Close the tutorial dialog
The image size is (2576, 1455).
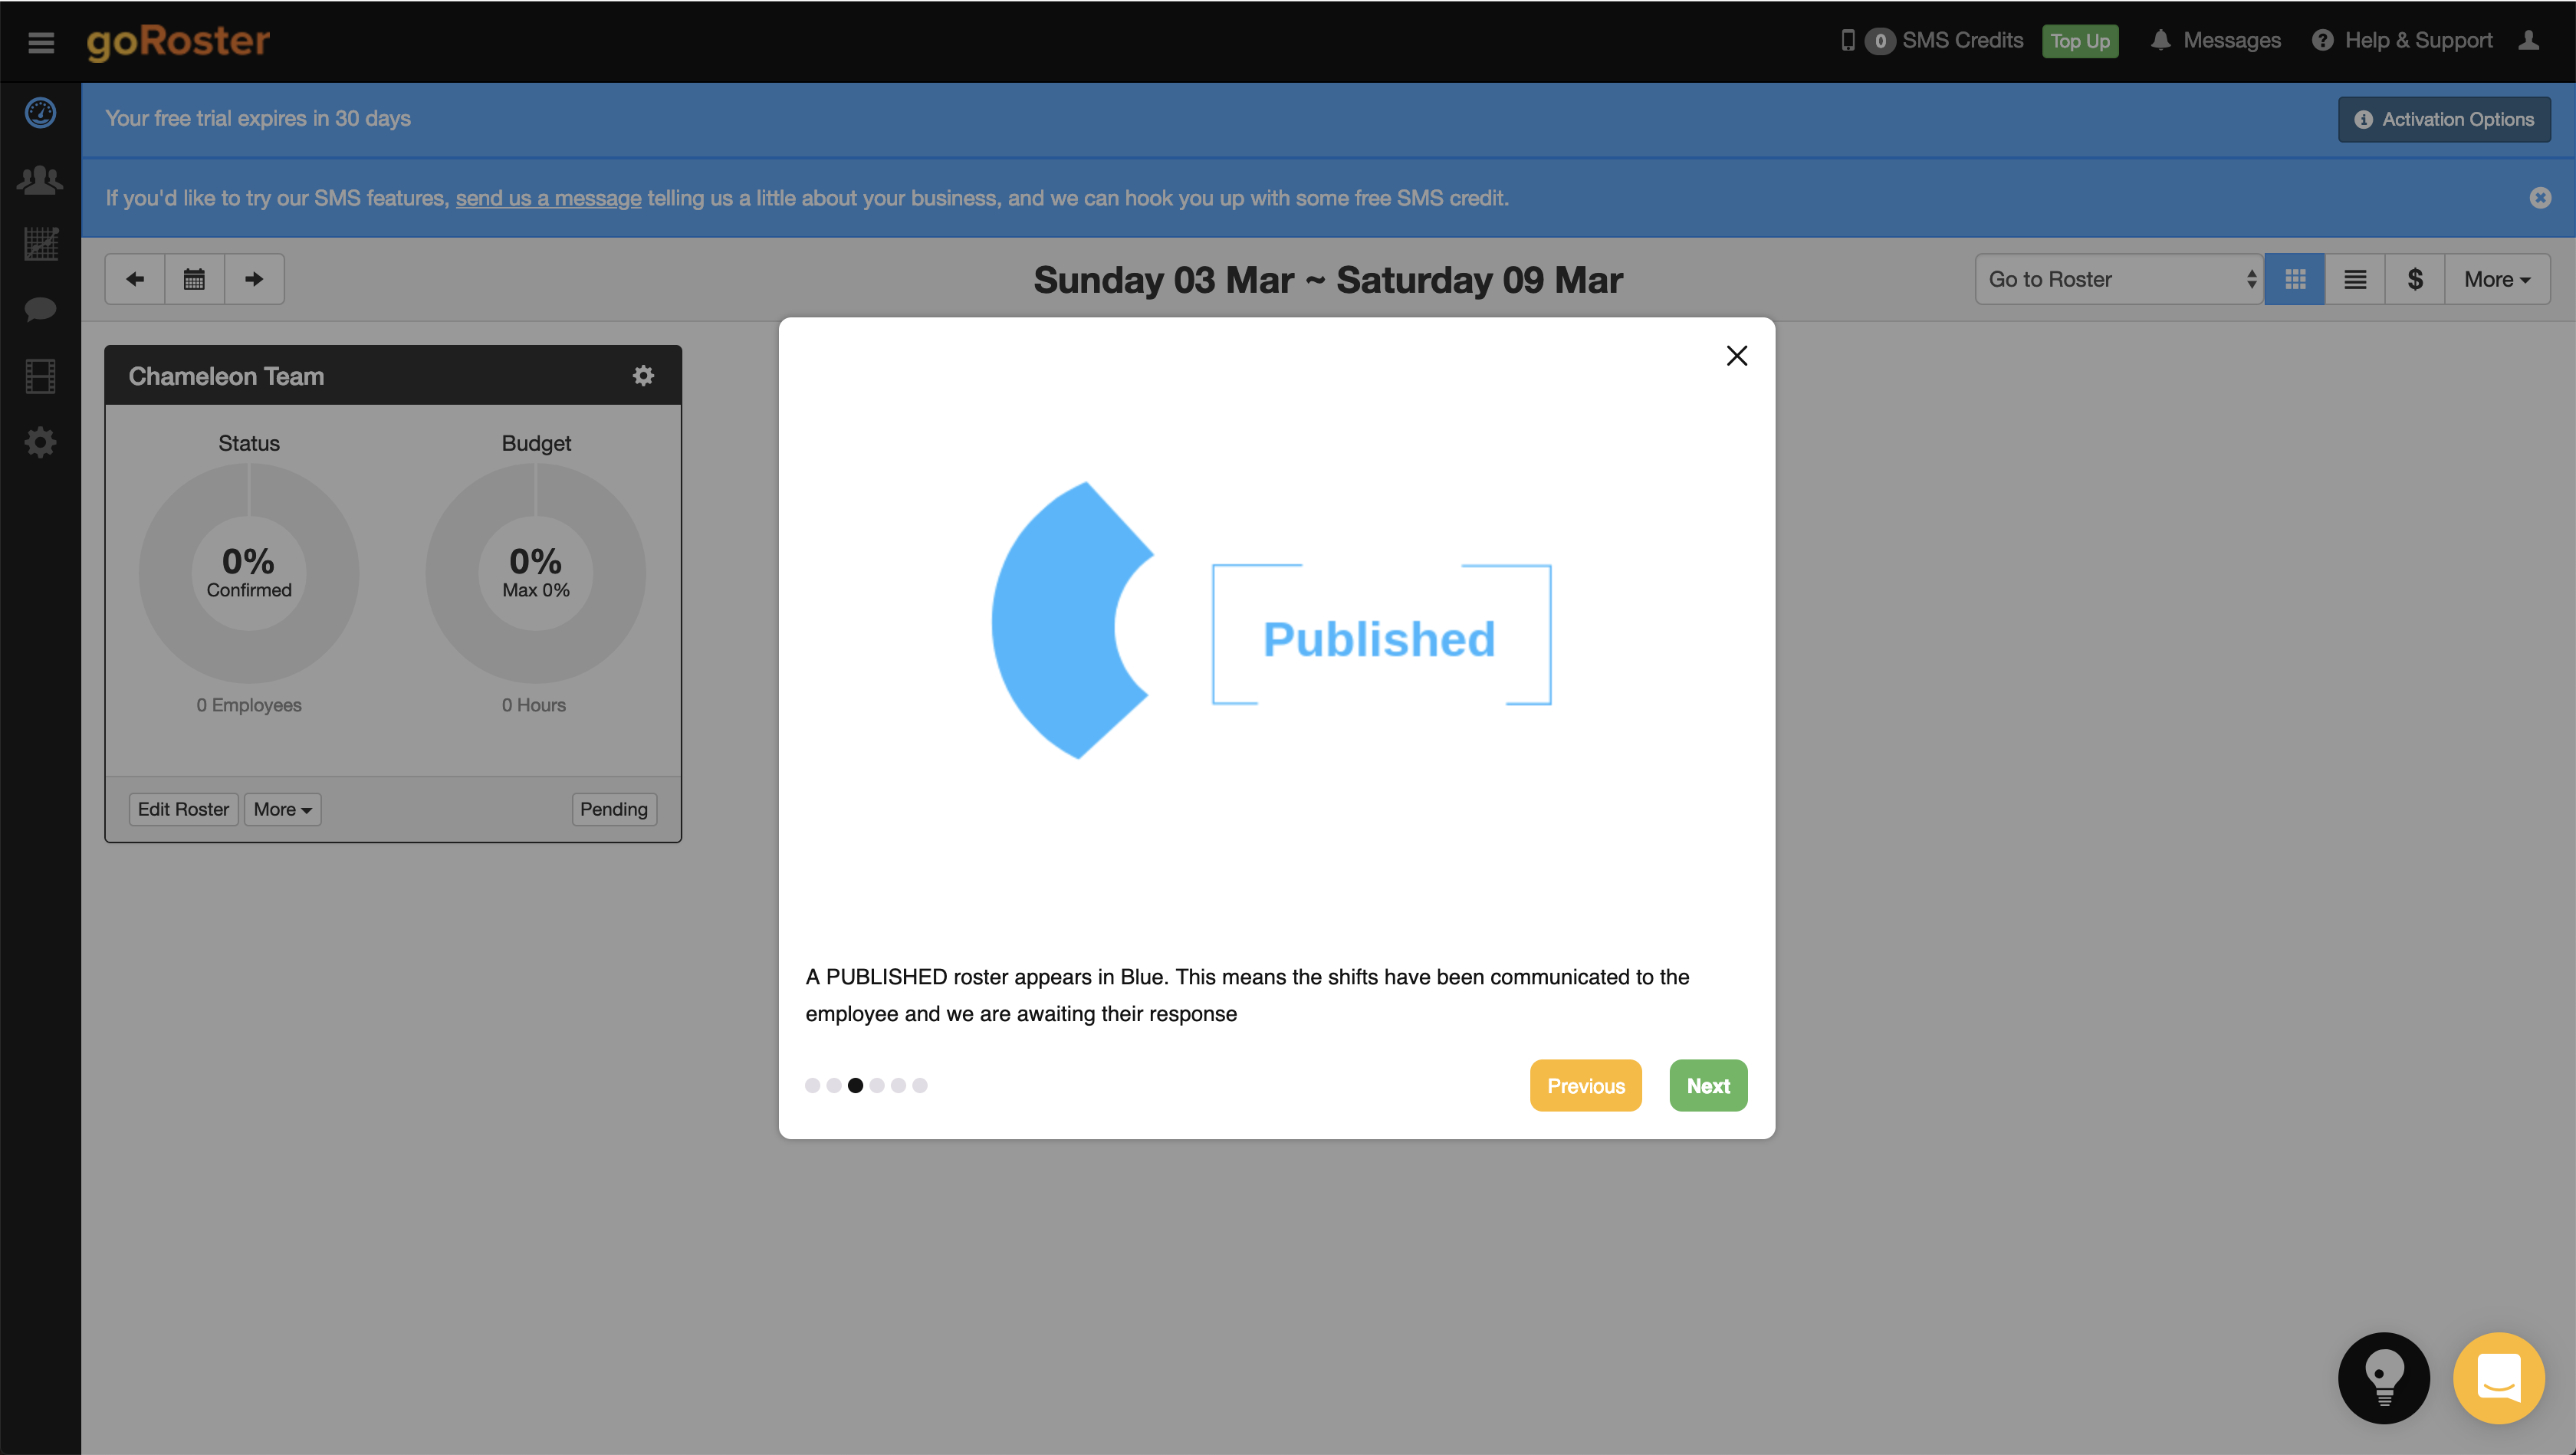pos(1737,356)
